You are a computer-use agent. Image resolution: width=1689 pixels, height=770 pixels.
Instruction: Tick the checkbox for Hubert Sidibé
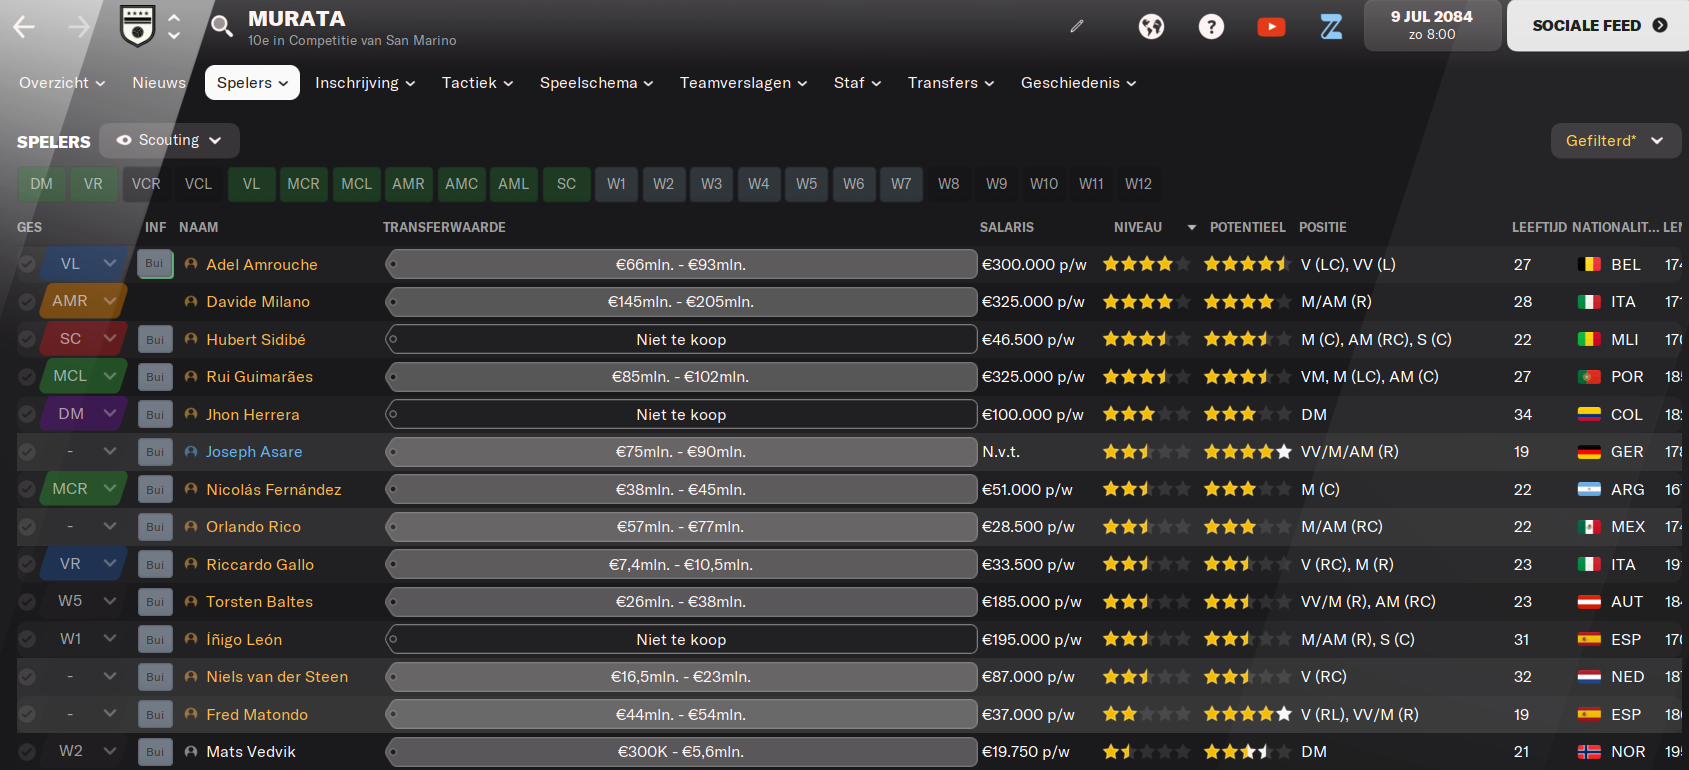click(x=27, y=339)
